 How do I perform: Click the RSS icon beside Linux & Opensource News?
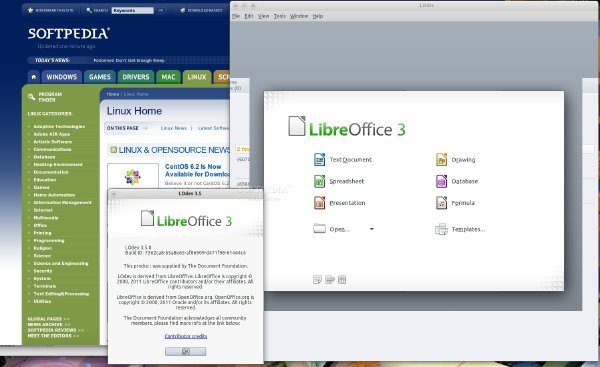tap(113, 150)
